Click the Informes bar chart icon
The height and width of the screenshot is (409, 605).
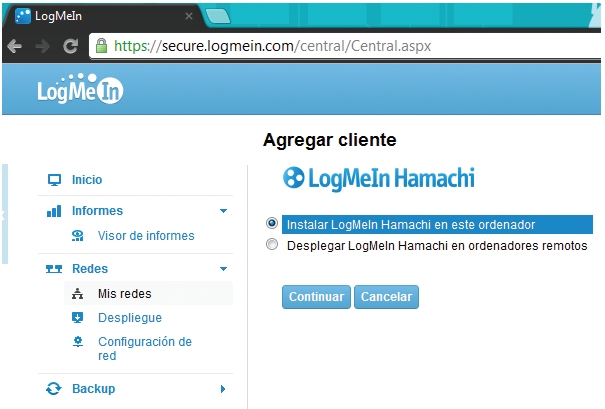pos(54,211)
